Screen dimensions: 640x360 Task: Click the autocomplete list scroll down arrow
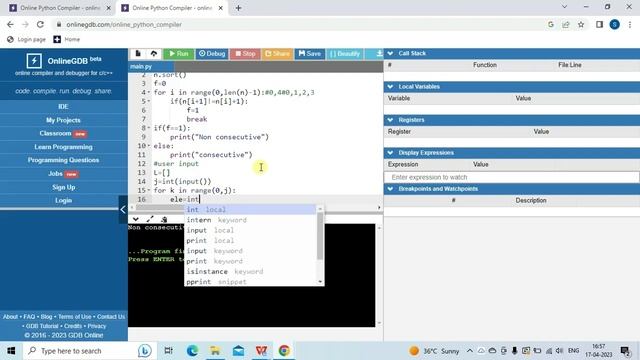tap(320, 282)
